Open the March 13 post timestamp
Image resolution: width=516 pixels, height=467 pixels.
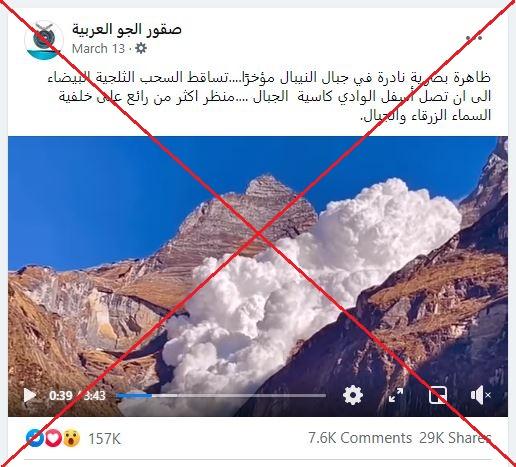point(98,49)
